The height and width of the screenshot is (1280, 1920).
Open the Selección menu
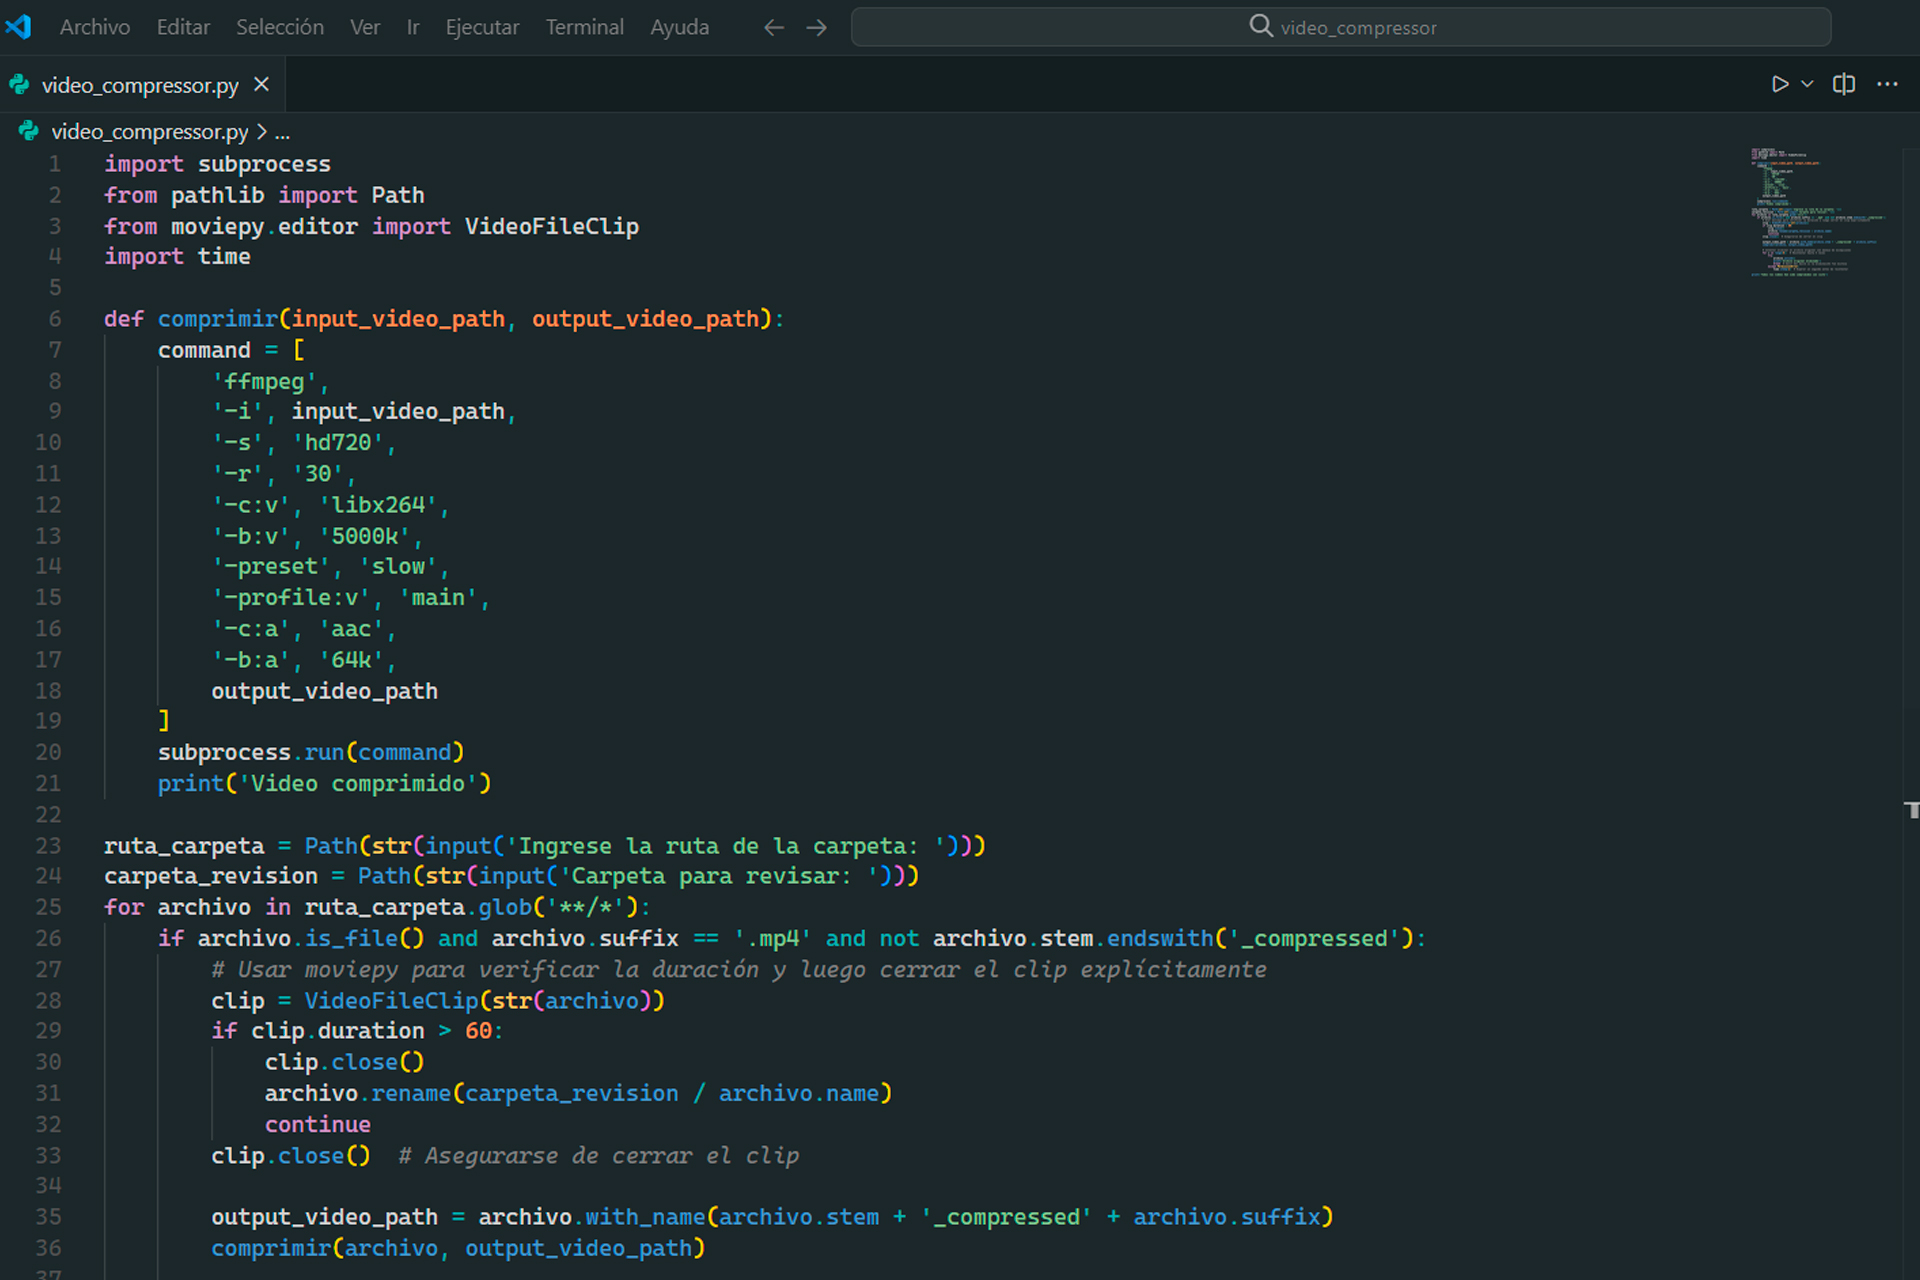[x=279, y=27]
